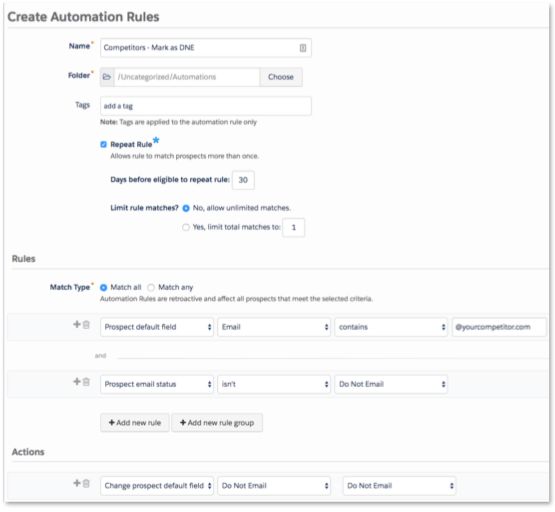Click plus icon on the Actions row
Screen dimensions: 555x512
pos(77,483)
